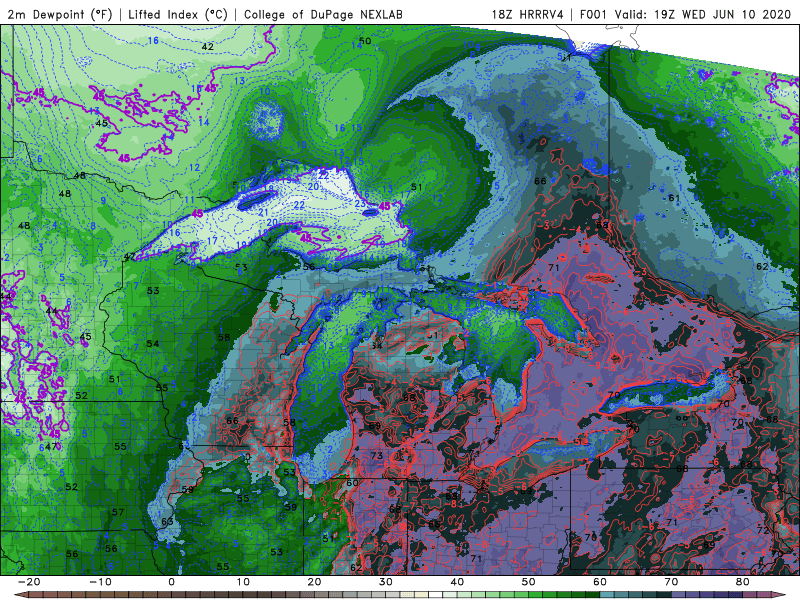This screenshot has width=800, height=600.
Task: Click the right arrow end of color bar
Action: coord(781,595)
